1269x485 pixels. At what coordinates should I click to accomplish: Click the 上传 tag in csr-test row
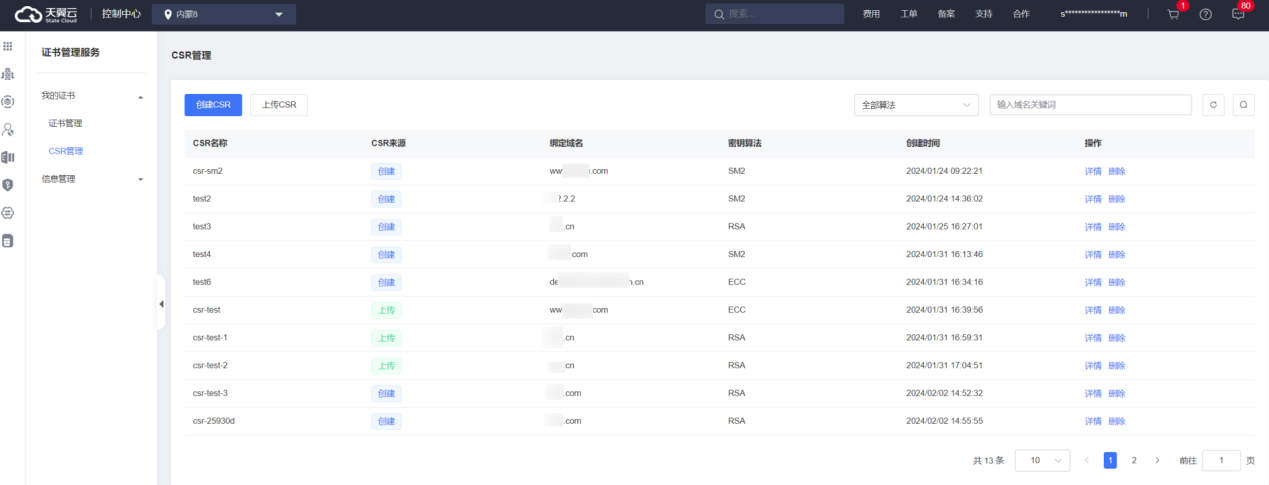click(x=386, y=310)
